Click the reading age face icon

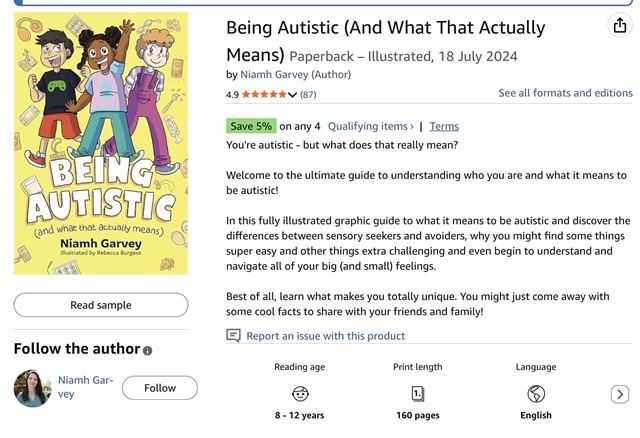(299, 393)
